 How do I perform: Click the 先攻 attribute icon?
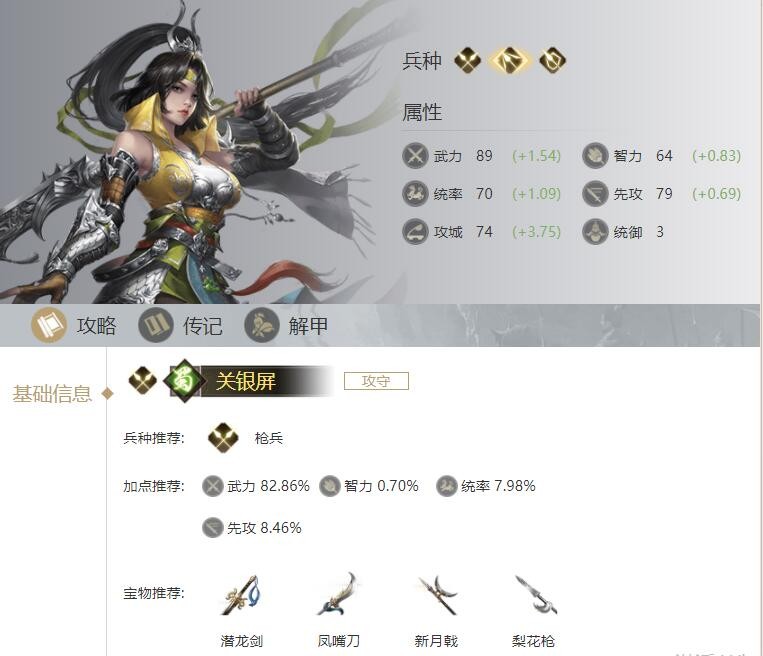coord(595,194)
